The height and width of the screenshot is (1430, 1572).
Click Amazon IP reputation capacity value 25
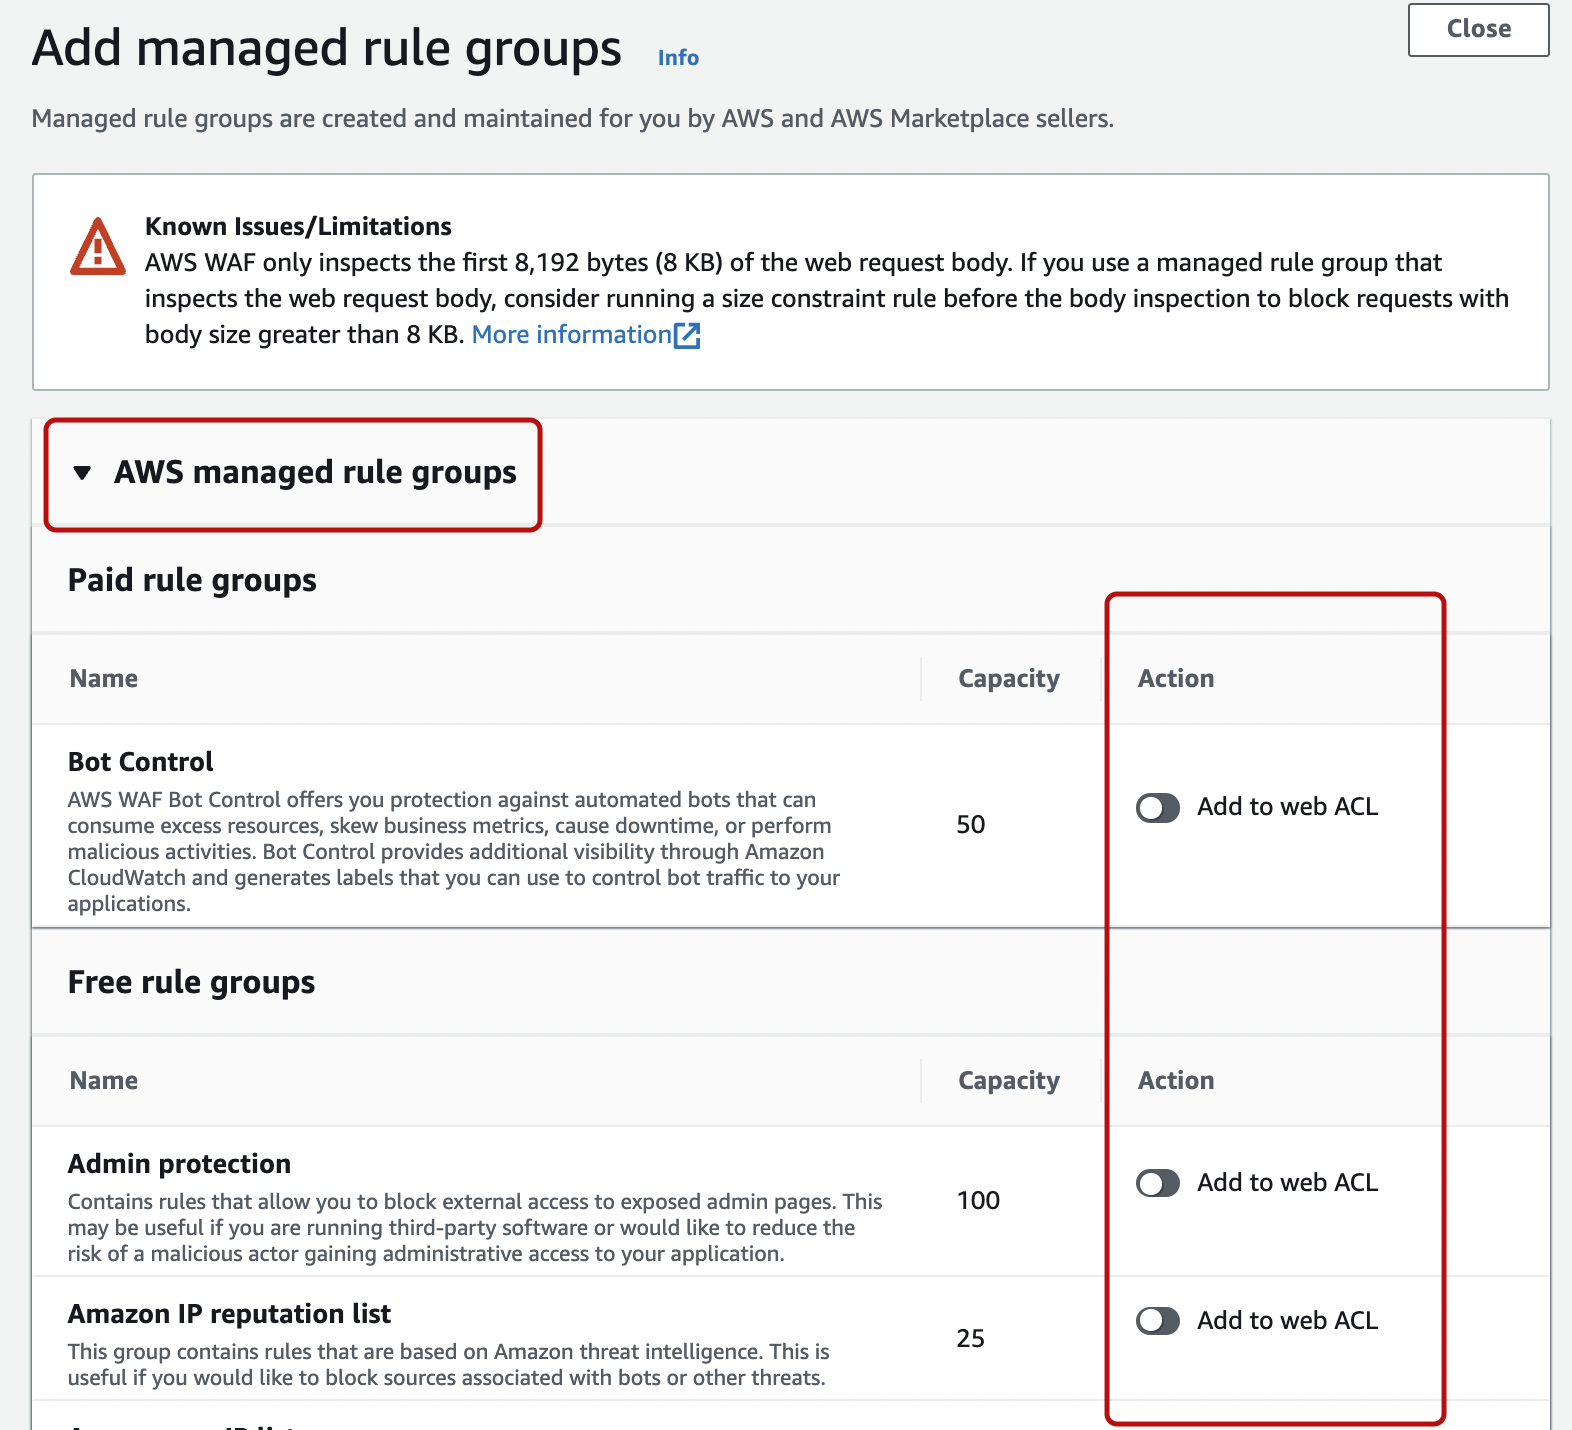[971, 1339]
